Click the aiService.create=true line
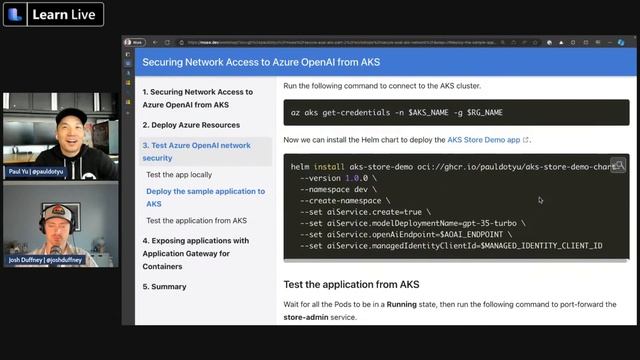The height and width of the screenshot is (360, 640). [x=365, y=212]
